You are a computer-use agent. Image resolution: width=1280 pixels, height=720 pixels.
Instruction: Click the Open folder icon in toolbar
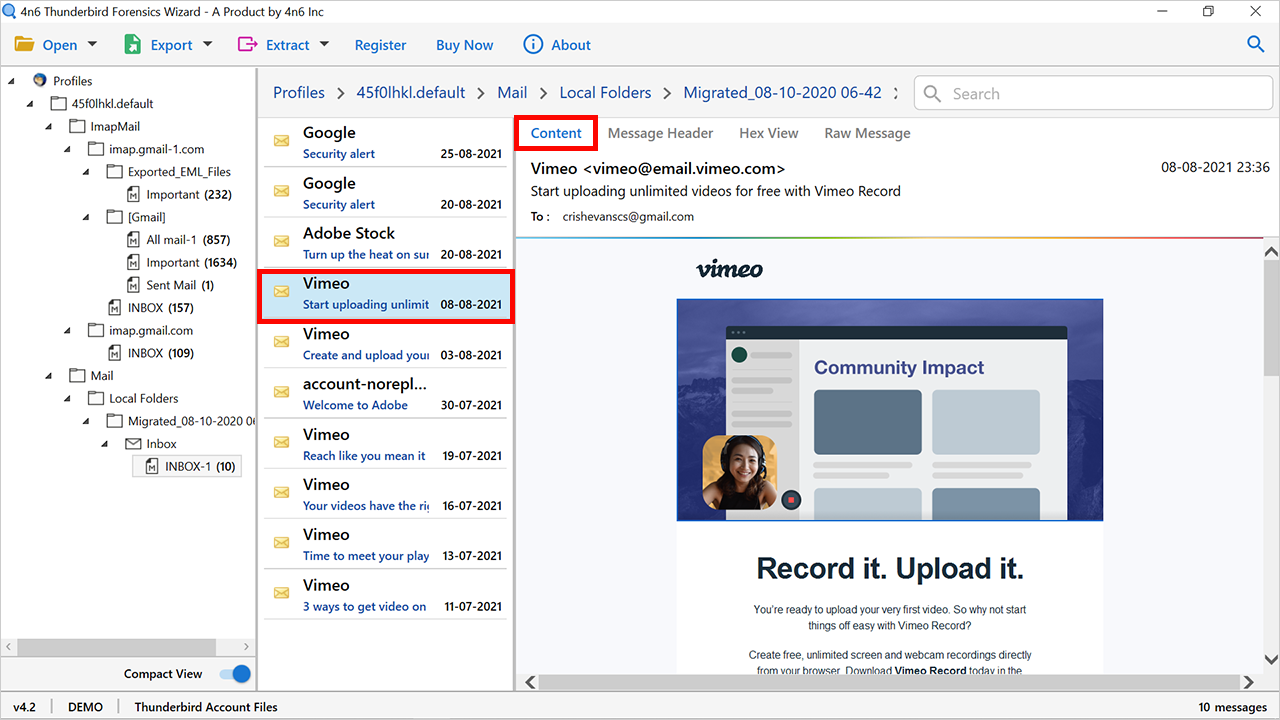tap(23, 45)
